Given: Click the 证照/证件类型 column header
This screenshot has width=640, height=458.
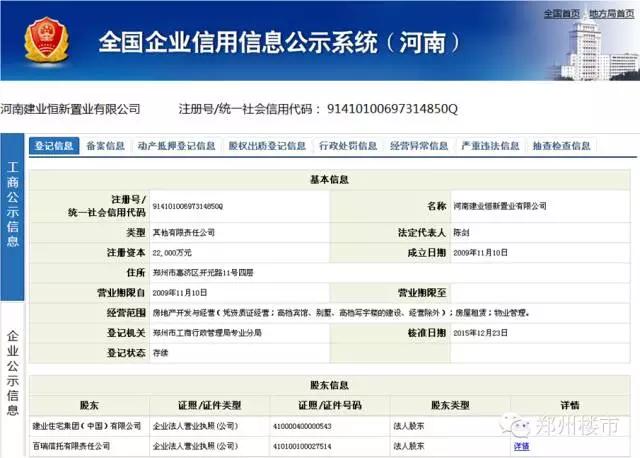Looking at the screenshot, I should click(209, 405).
